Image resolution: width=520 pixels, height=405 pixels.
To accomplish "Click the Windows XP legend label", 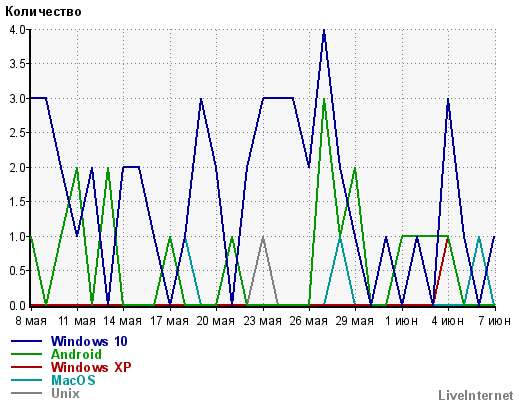I will [x=91, y=367].
